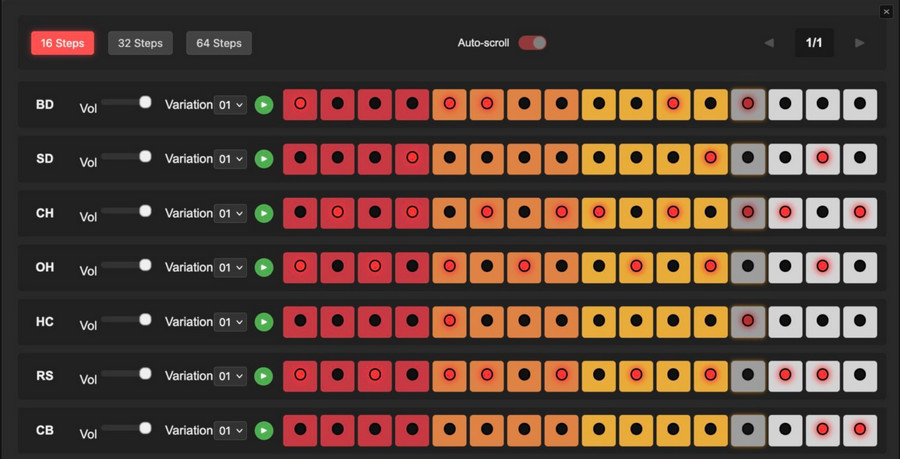Open the SD Variation dropdown
The width and height of the screenshot is (900, 459).
(230, 159)
